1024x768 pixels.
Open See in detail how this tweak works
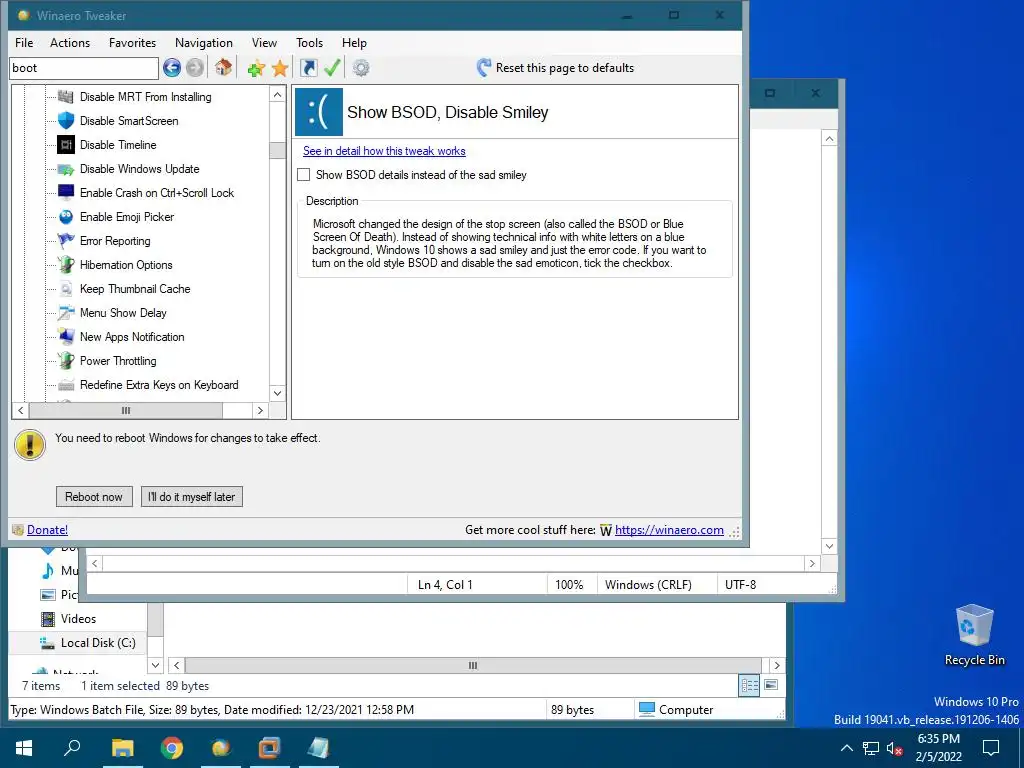coord(384,151)
